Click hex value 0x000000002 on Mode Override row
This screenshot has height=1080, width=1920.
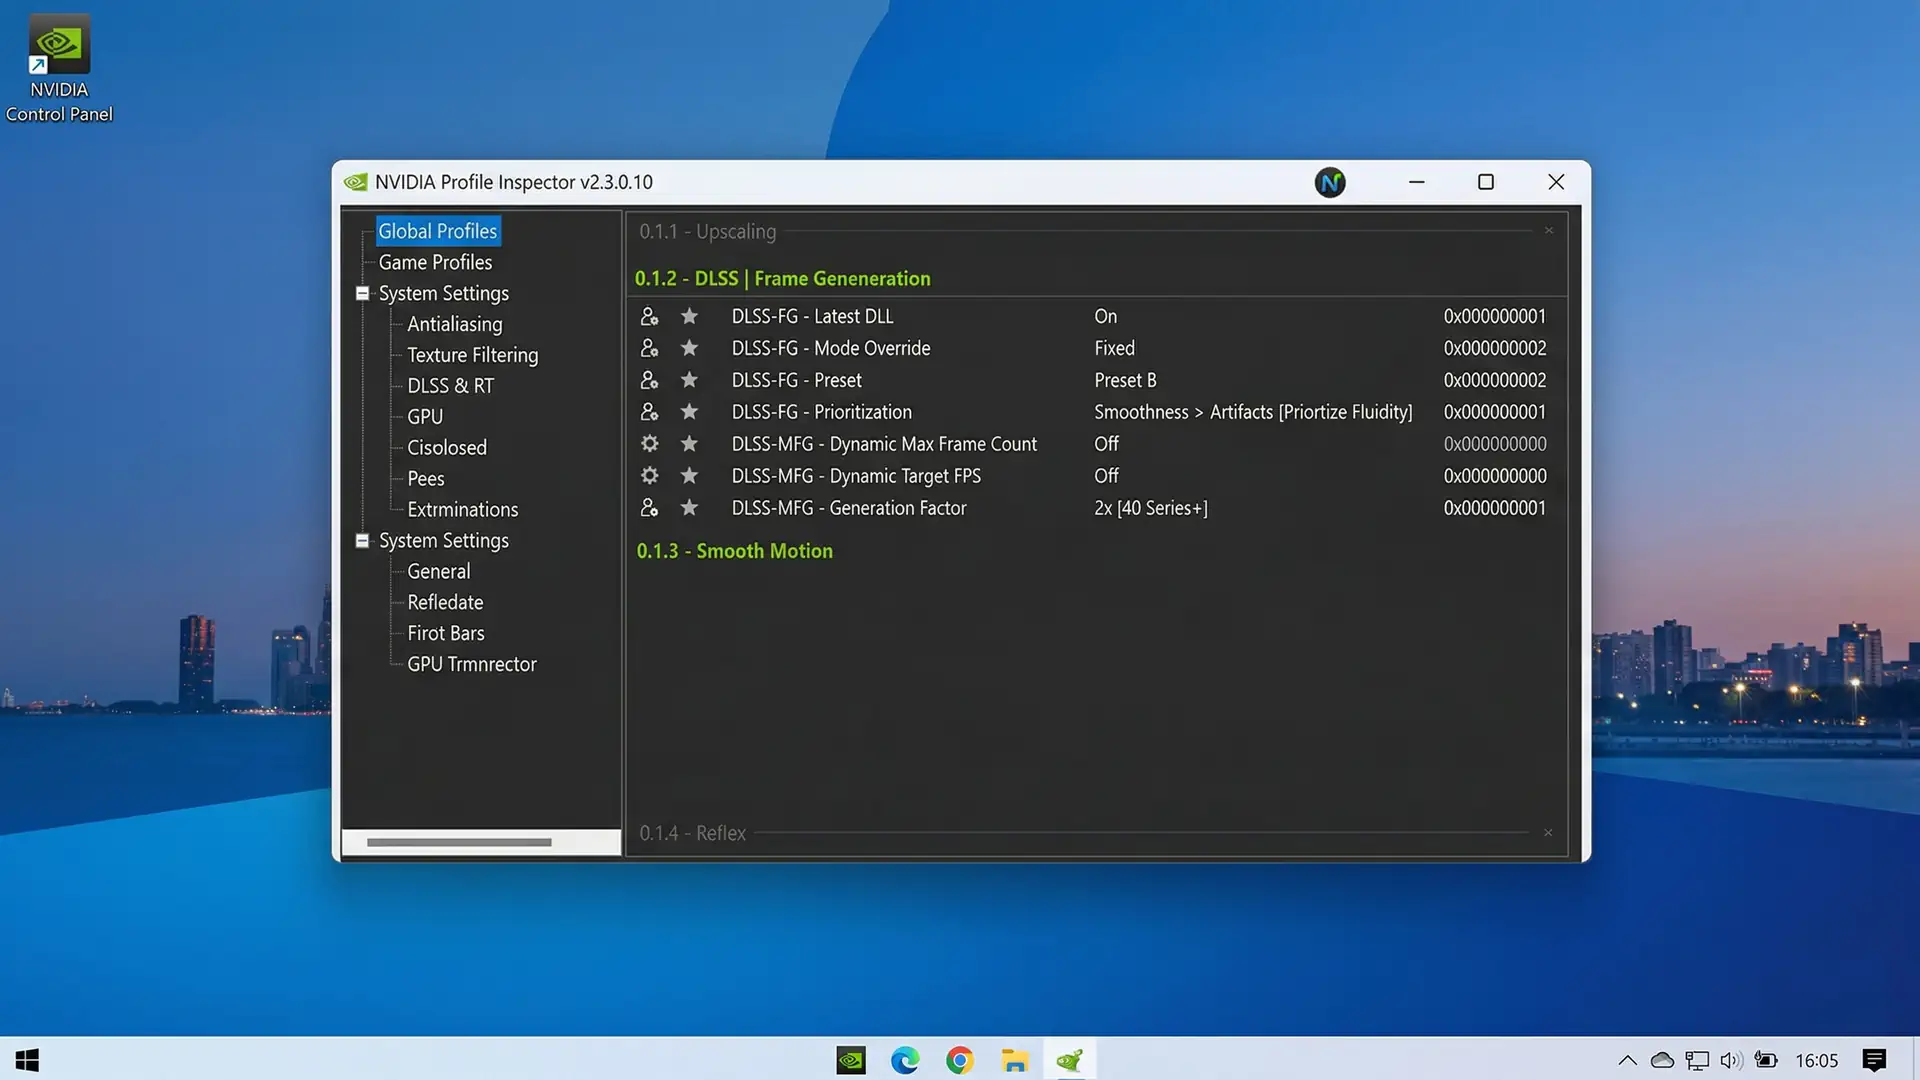pos(1495,348)
